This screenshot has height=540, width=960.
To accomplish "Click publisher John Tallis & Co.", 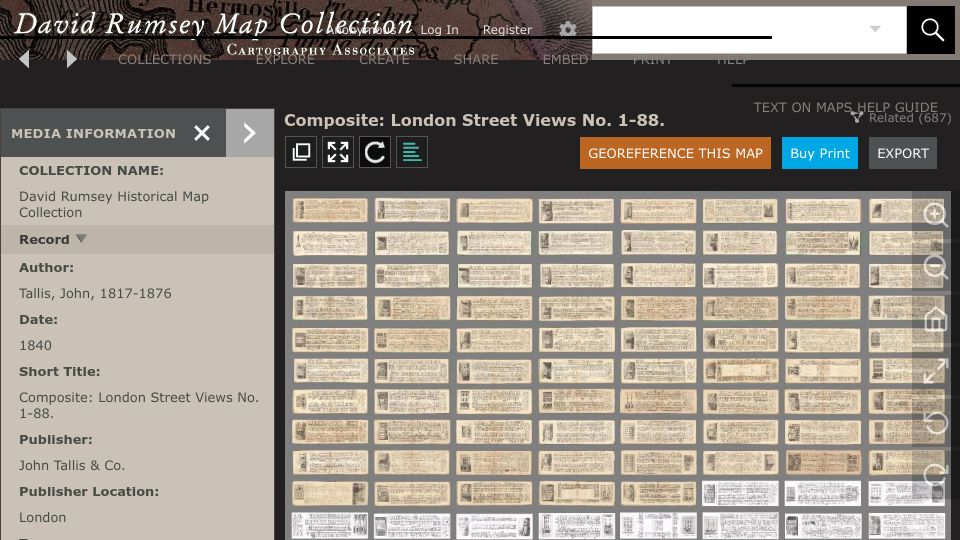I will [x=72, y=465].
